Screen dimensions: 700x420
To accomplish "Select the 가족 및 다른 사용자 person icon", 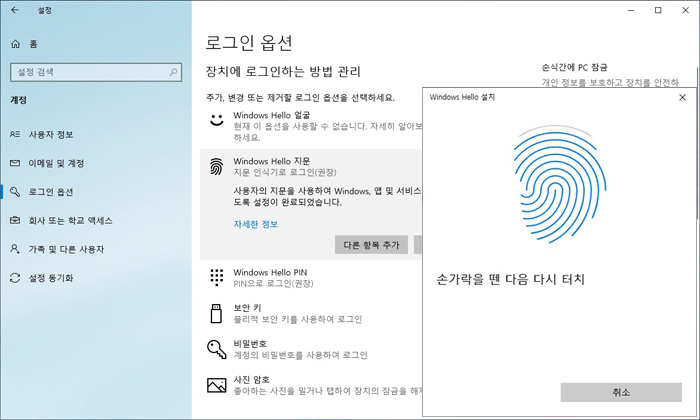I will click(15, 249).
